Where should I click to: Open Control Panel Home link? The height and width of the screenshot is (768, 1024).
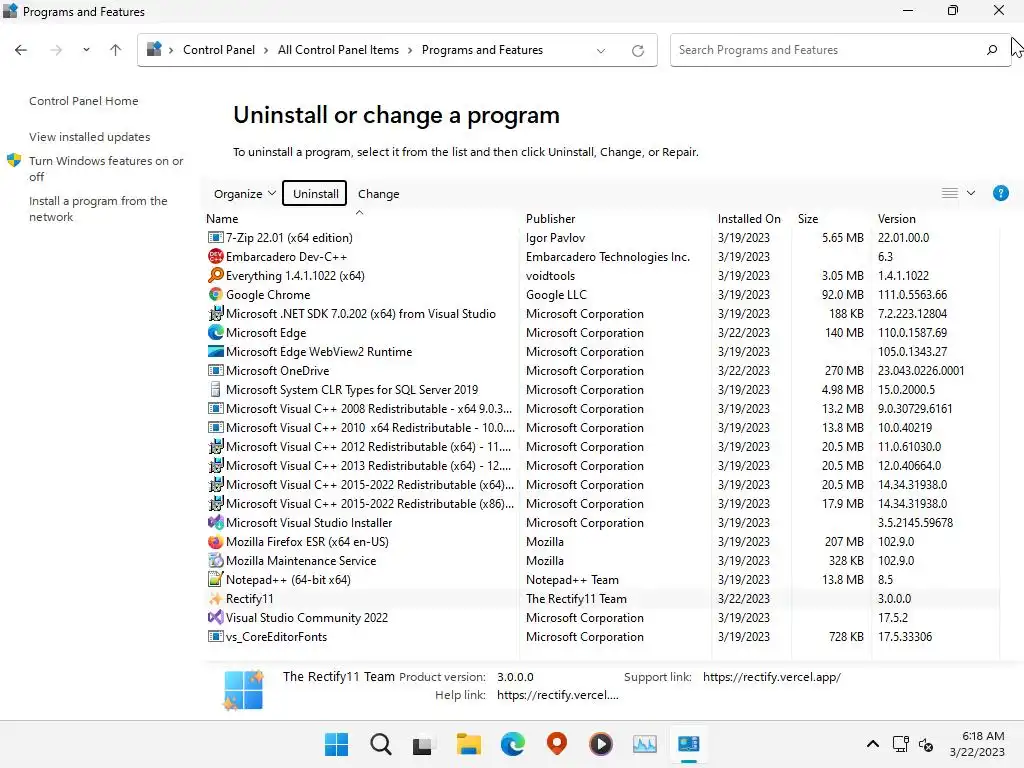click(x=84, y=101)
